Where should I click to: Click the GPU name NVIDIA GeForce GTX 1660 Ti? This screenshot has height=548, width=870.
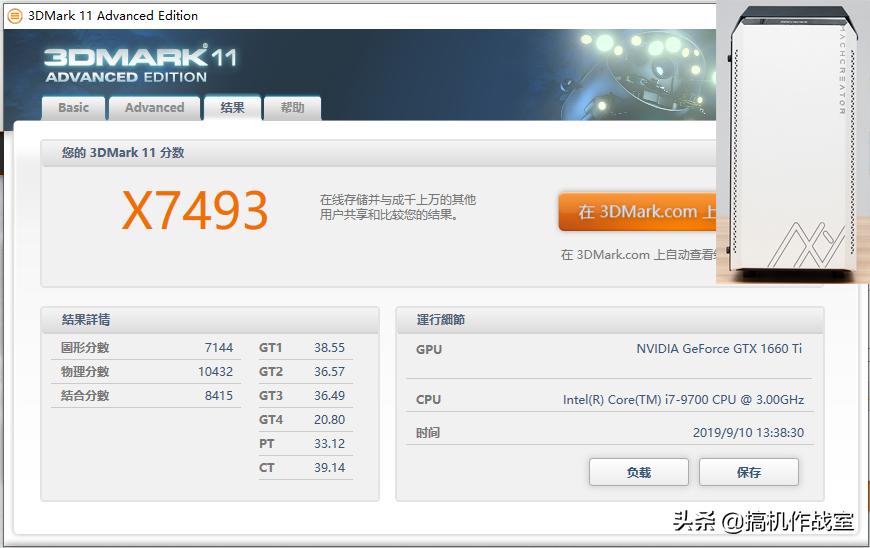click(x=719, y=348)
